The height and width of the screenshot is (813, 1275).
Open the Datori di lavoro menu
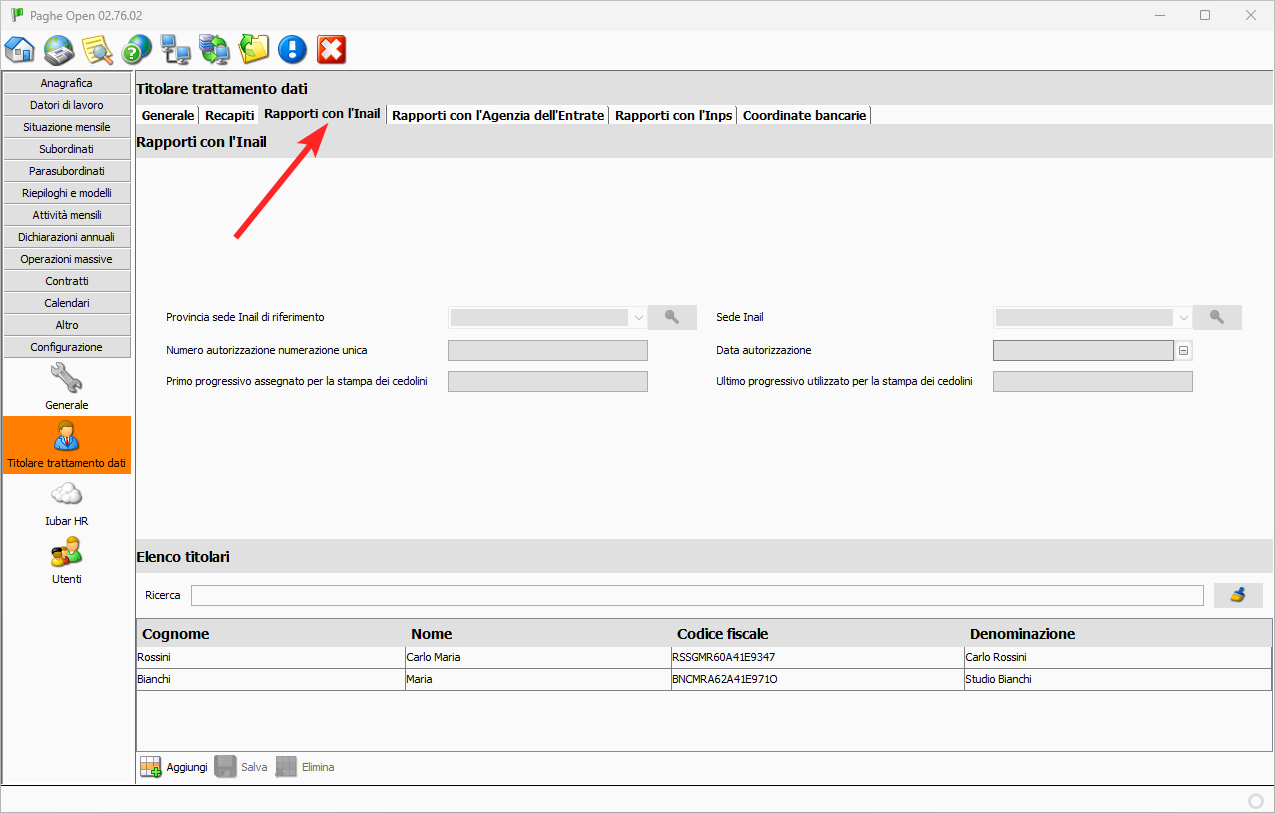(x=66, y=105)
